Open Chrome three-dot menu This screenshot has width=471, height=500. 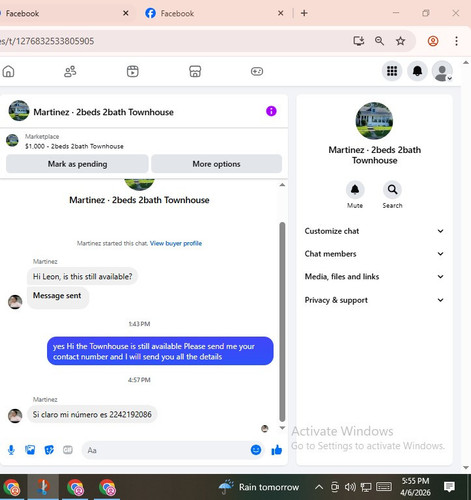click(x=456, y=41)
